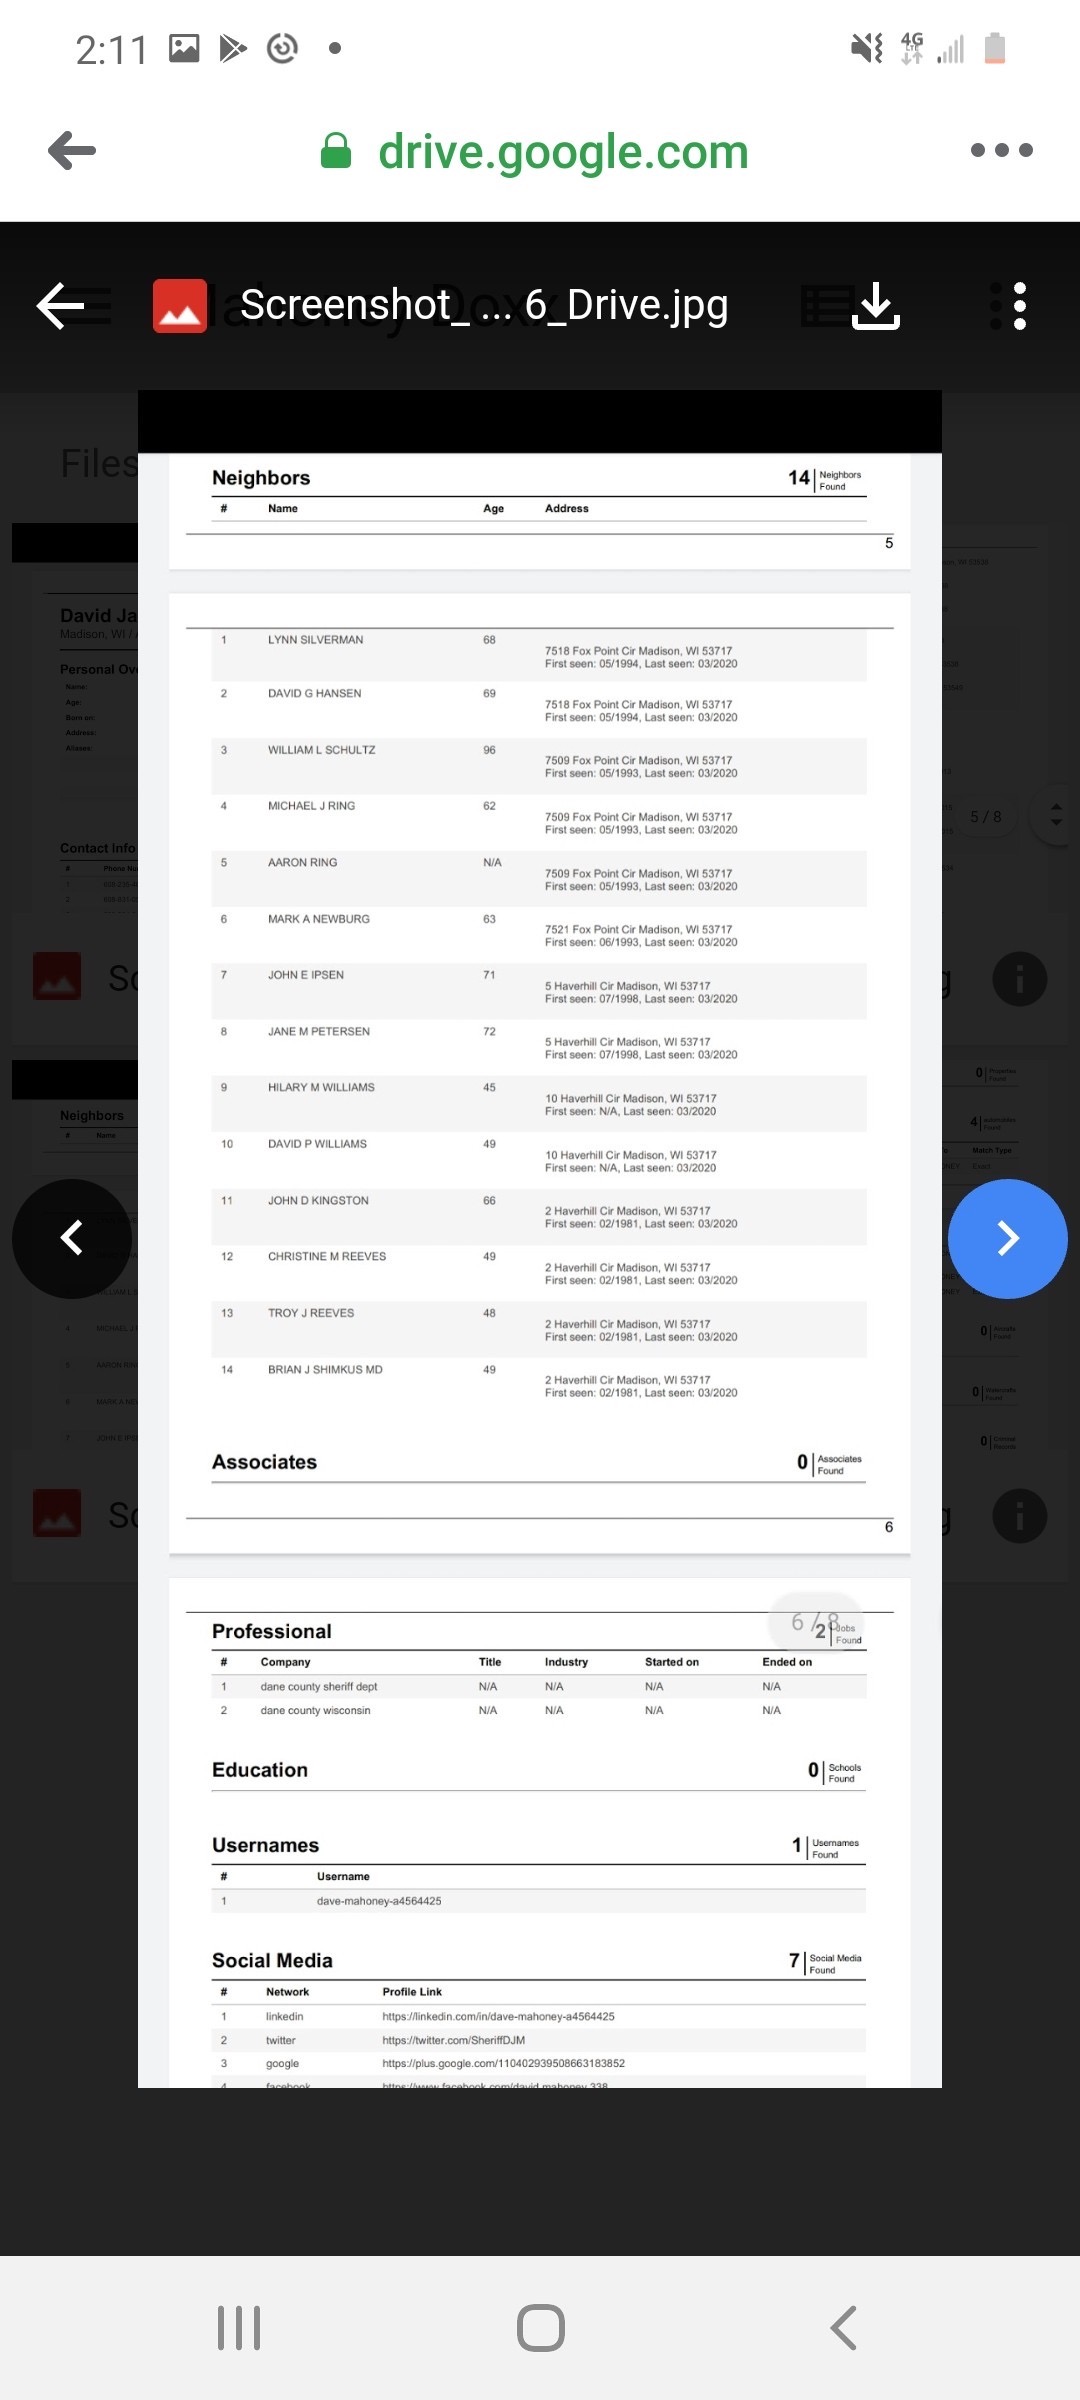This screenshot has height=2400, width=1080.
Task: Show the next image with blue arrow
Action: [x=1008, y=1239]
